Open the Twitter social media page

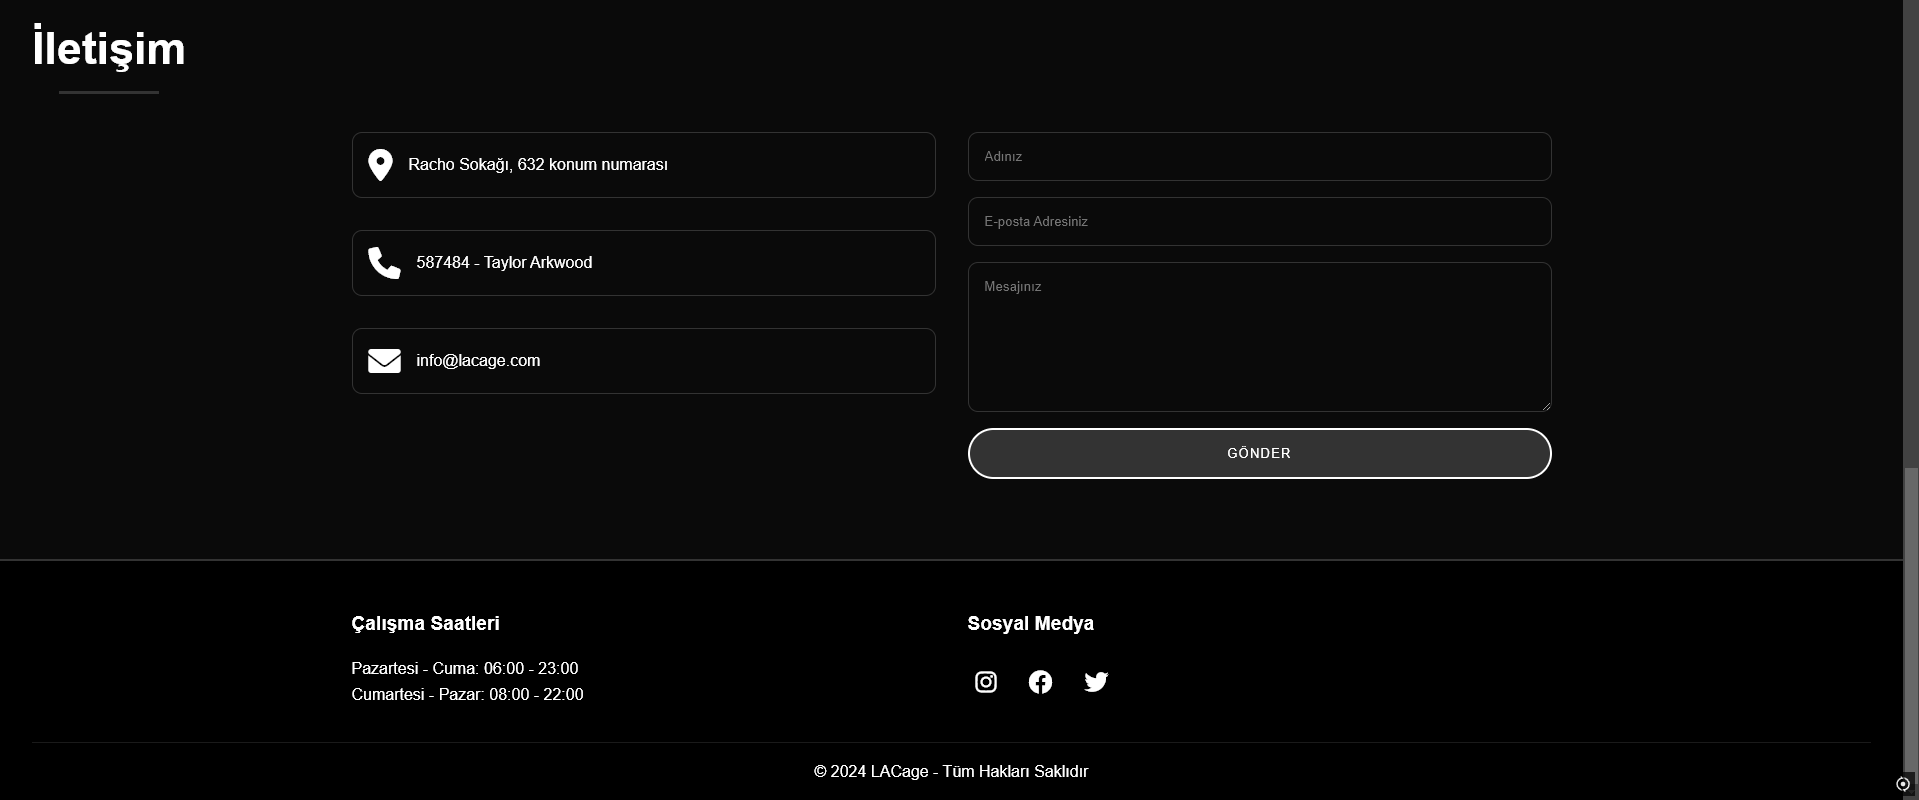coord(1096,682)
